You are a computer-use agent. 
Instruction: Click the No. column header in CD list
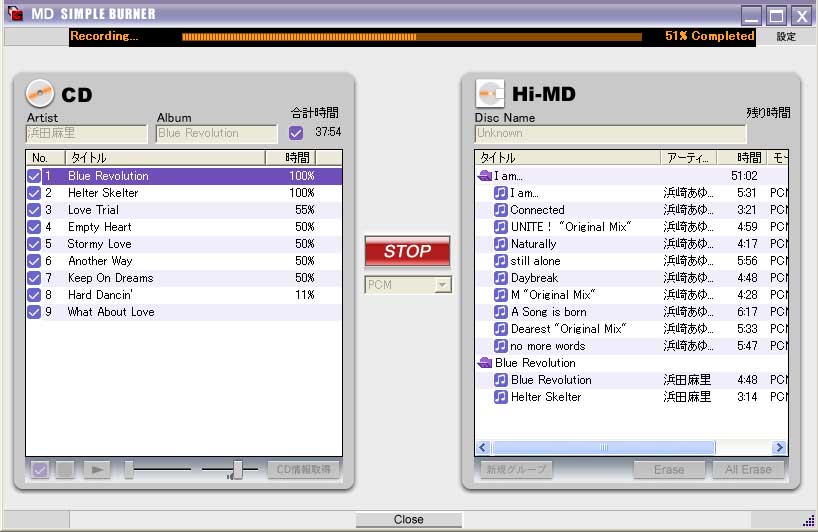tap(45, 158)
